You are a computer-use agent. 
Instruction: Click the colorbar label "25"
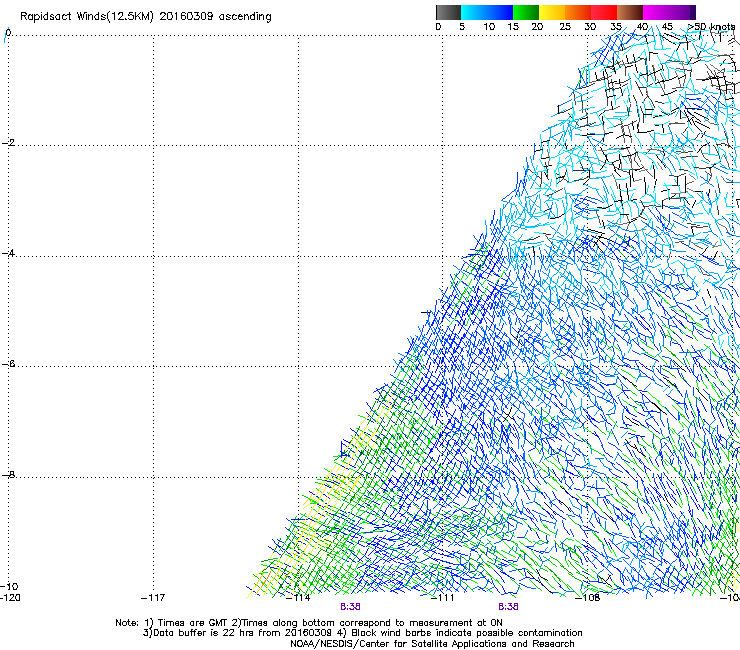click(x=565, y=26)
